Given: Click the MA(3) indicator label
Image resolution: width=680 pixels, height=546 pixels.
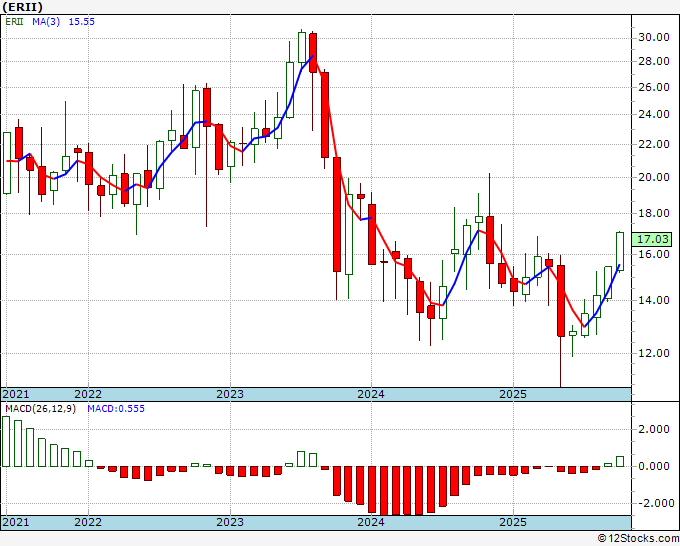Looking at the screenshot, I should 46,22.
